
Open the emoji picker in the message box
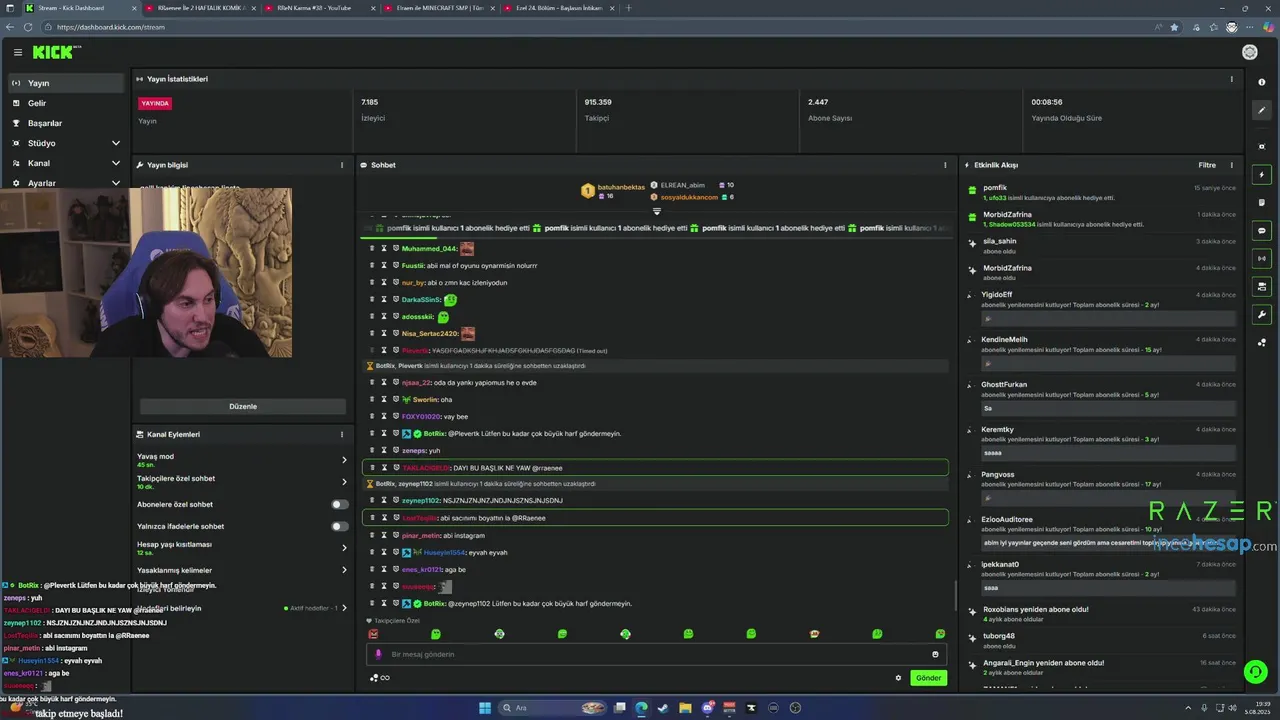coord(935,654)
